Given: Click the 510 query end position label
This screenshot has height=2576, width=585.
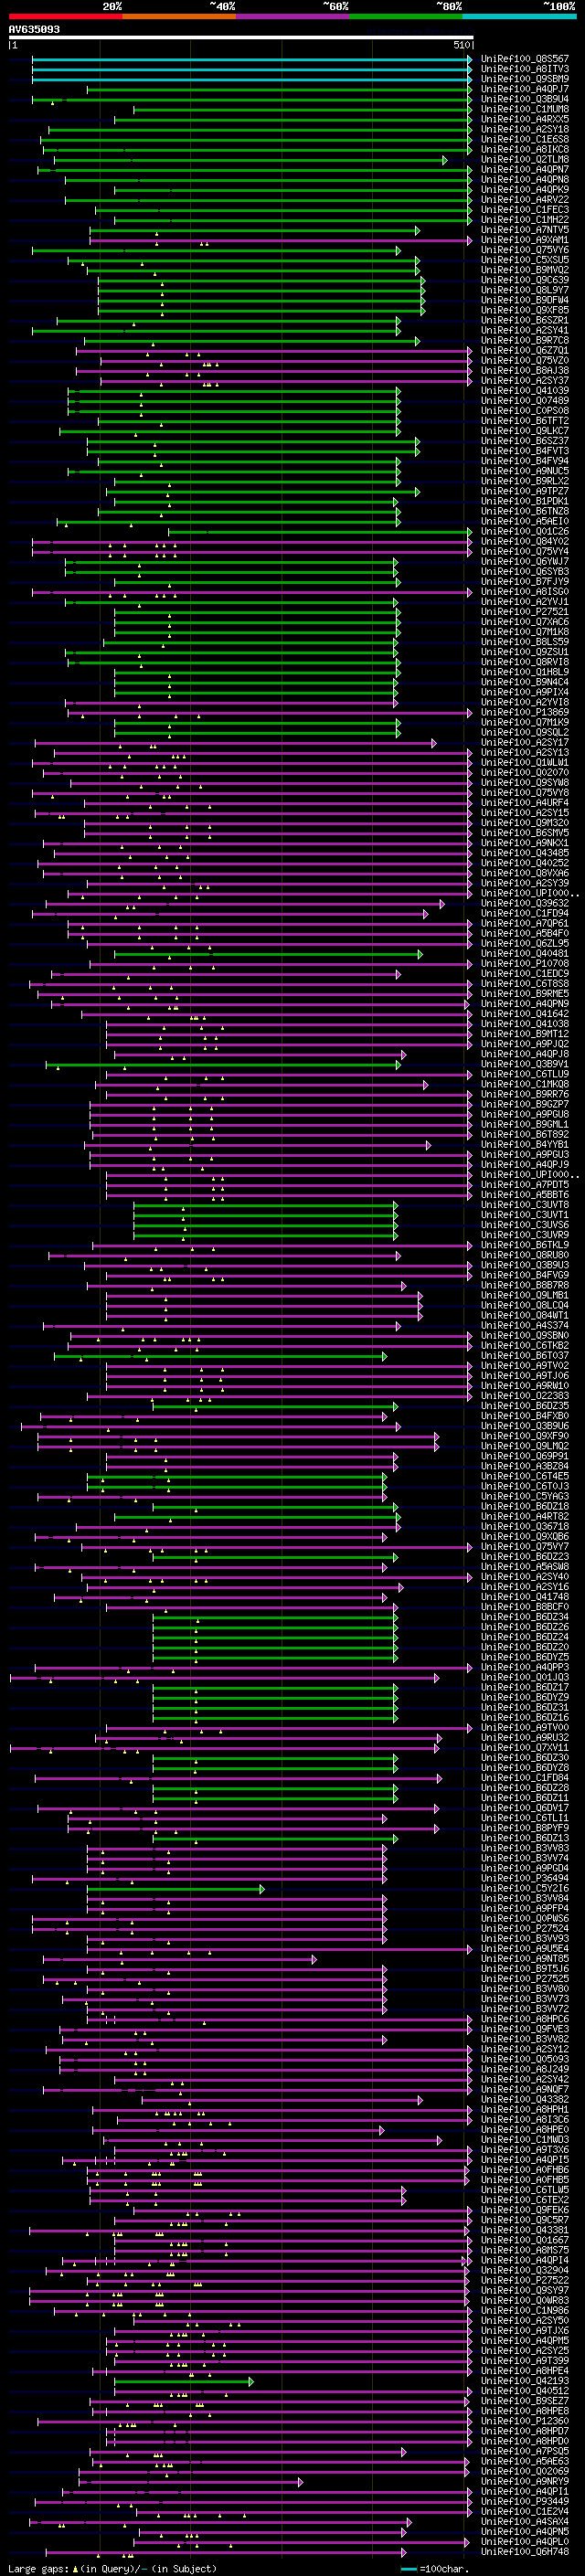Looking at the screenshot, I should [x=461, y=46].
